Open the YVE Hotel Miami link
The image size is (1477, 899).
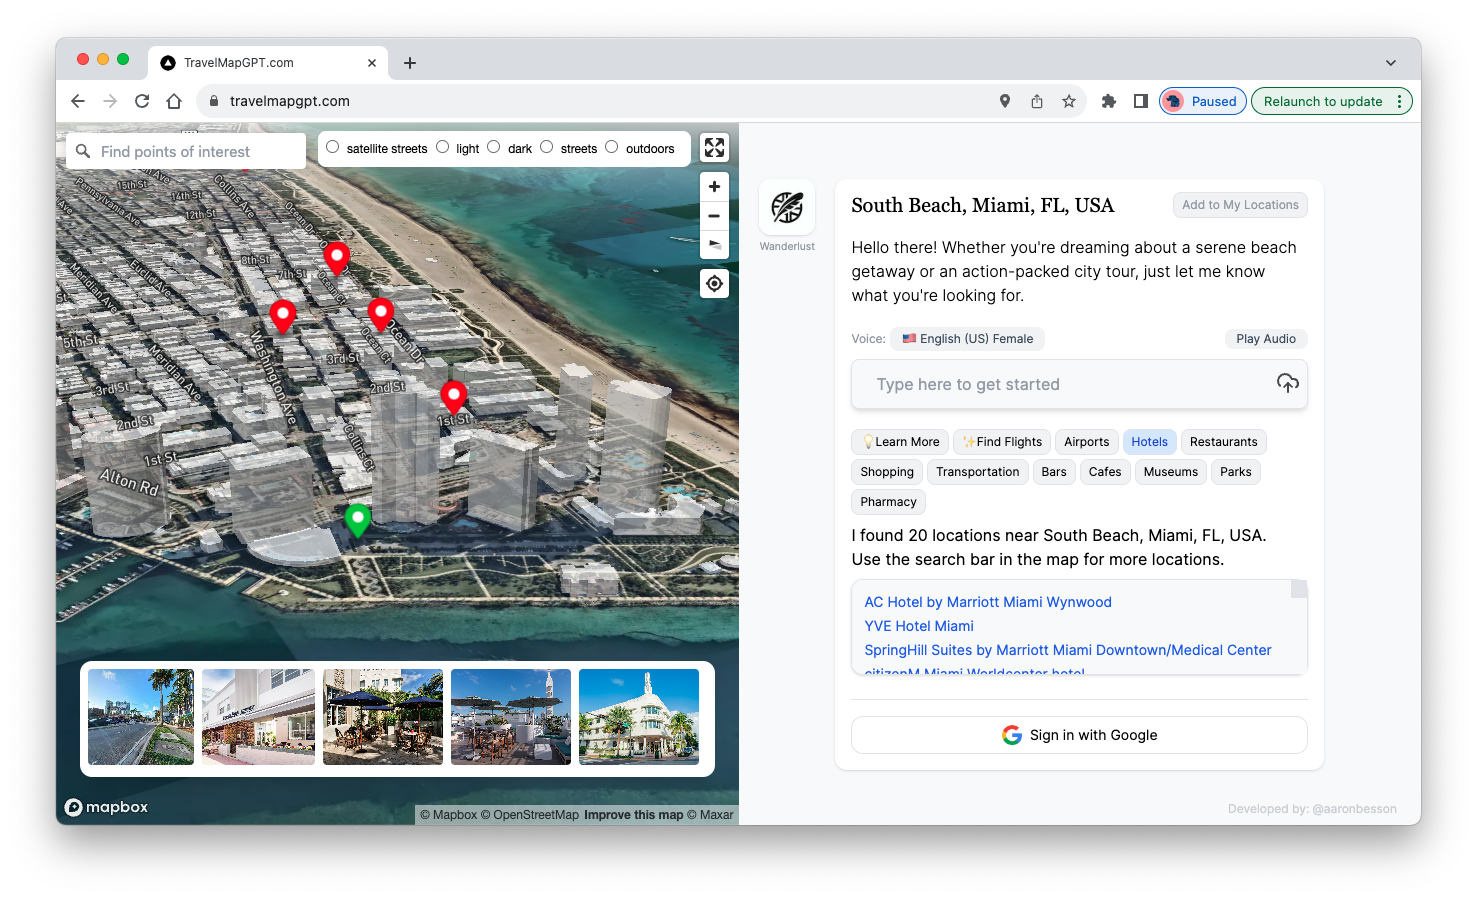click(919, 626)
